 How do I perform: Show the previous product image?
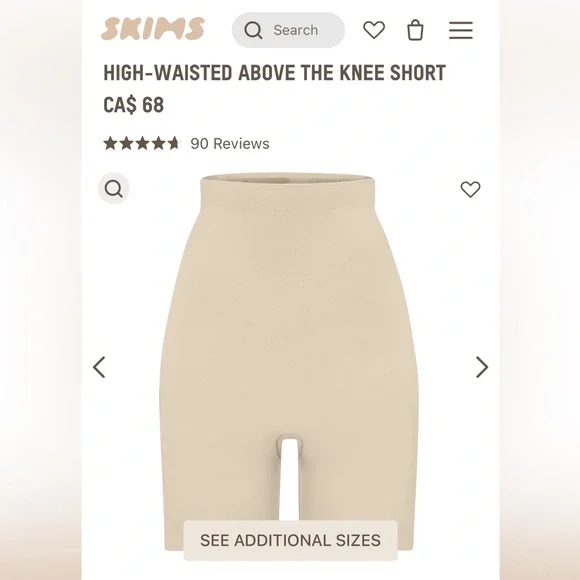(99, 367)
